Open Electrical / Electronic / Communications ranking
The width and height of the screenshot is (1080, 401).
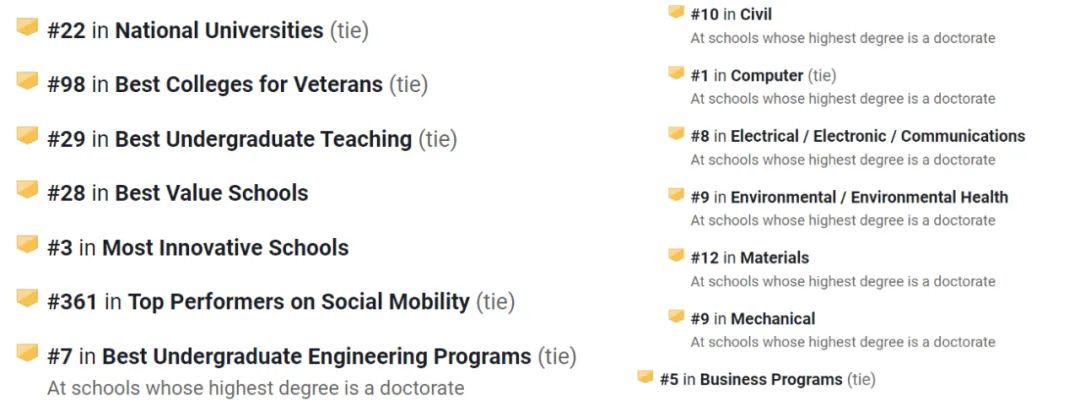coord(878,136)
